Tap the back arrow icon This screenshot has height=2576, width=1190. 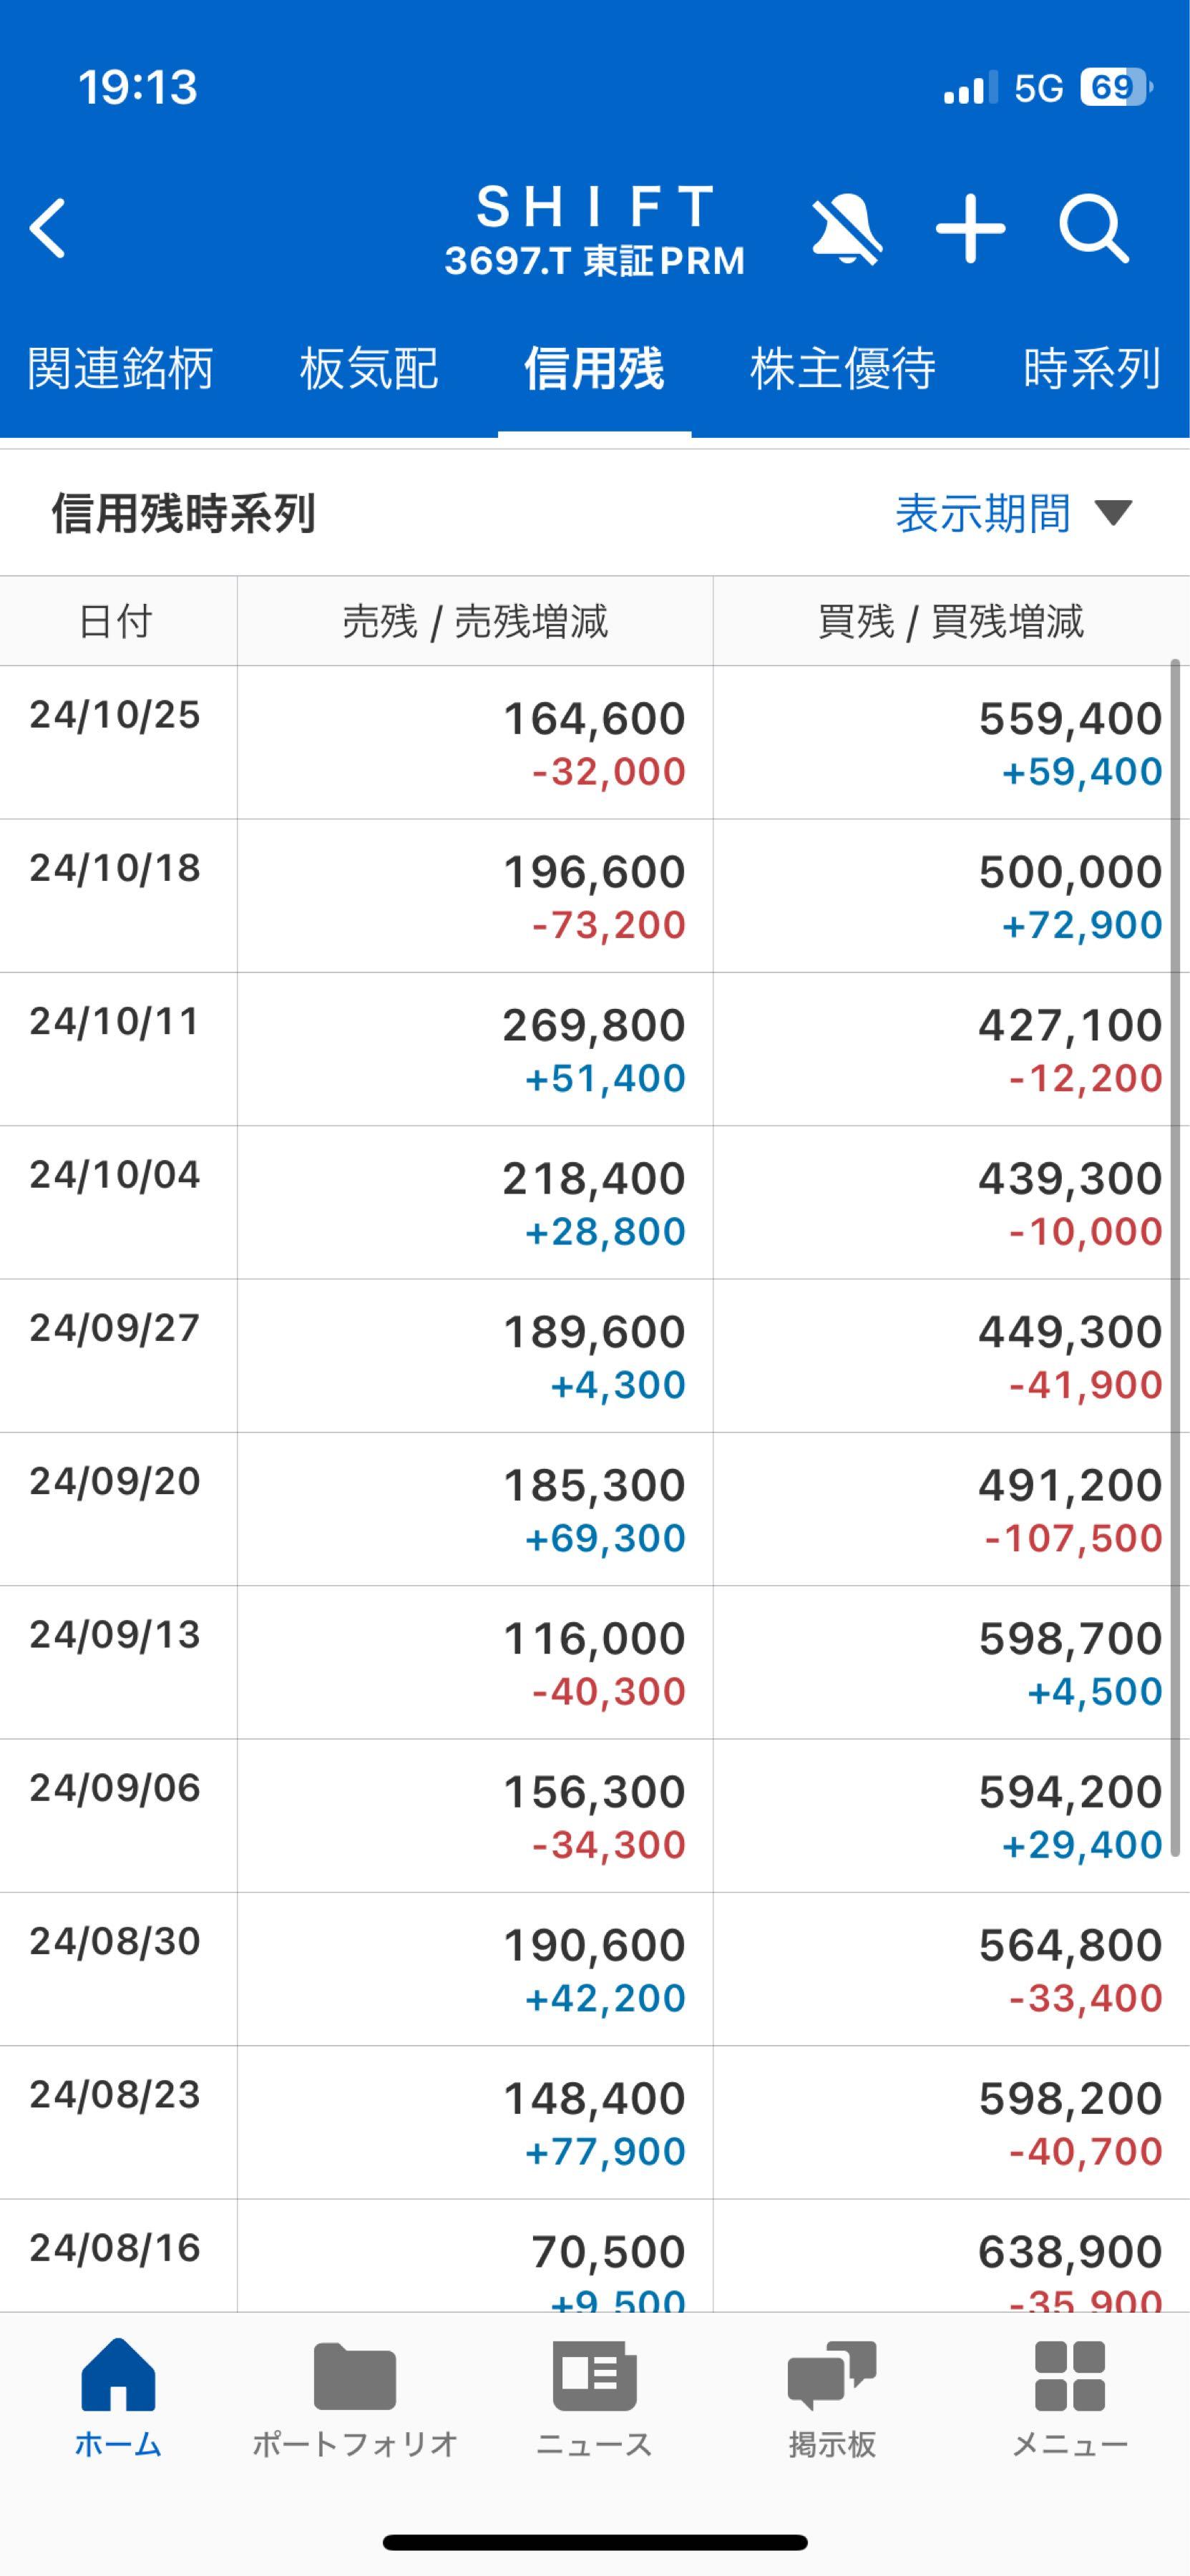[x=48, y=229]
